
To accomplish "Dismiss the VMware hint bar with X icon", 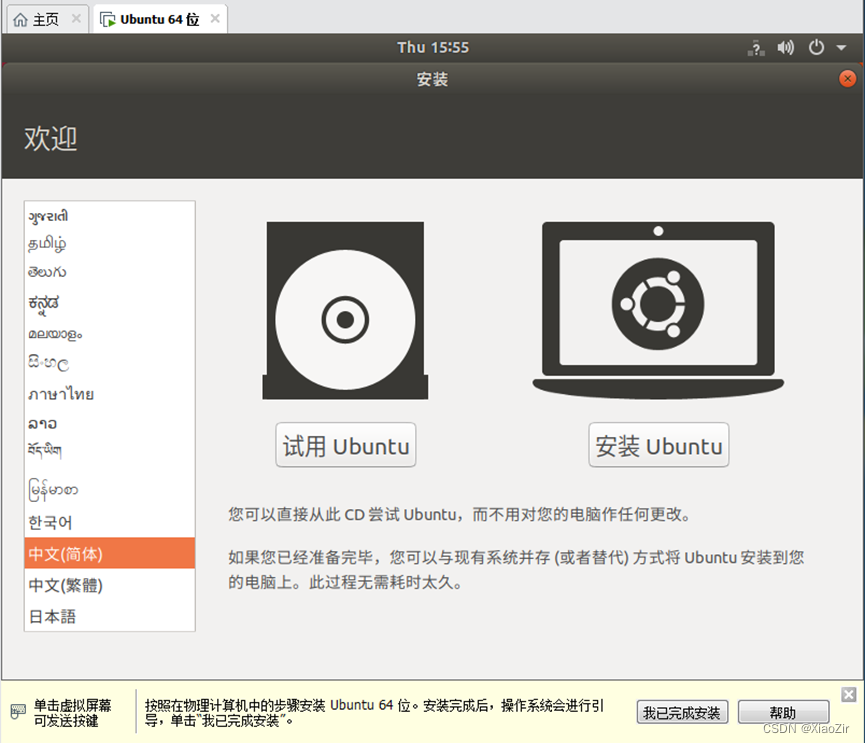I will point(848,694).
